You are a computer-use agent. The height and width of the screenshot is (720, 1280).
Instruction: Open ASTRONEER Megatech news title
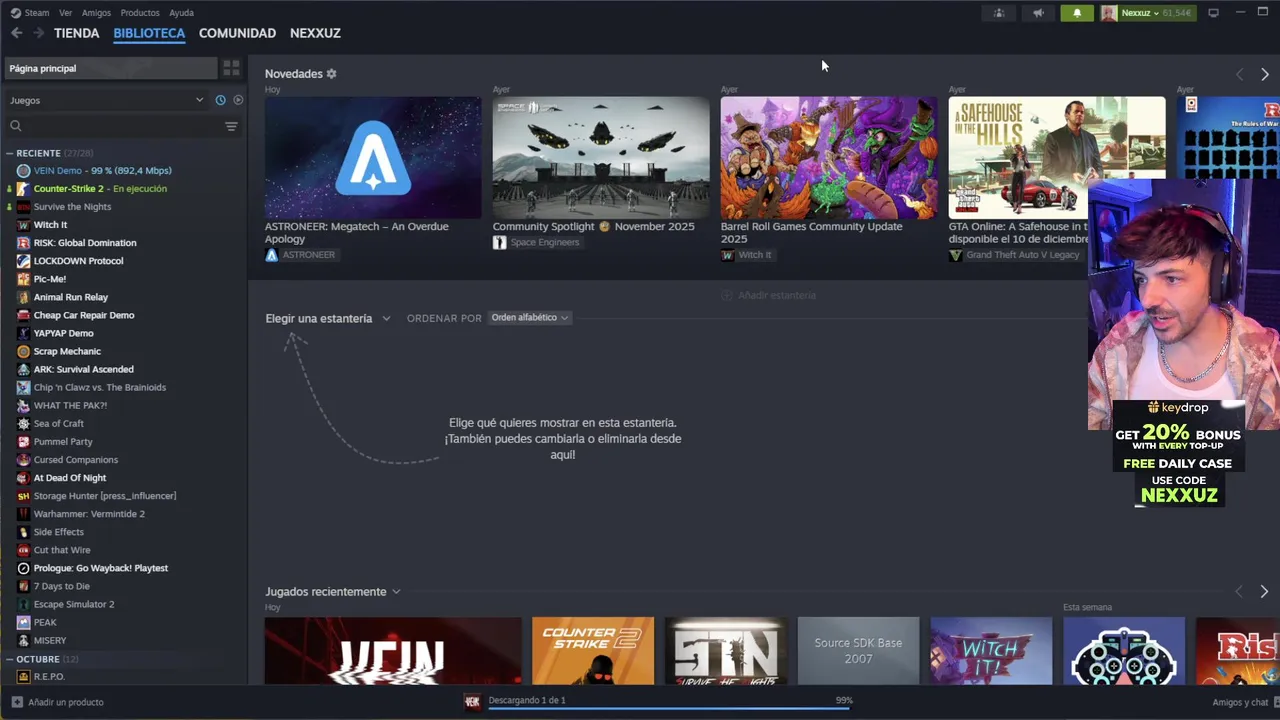pos(357,232)
